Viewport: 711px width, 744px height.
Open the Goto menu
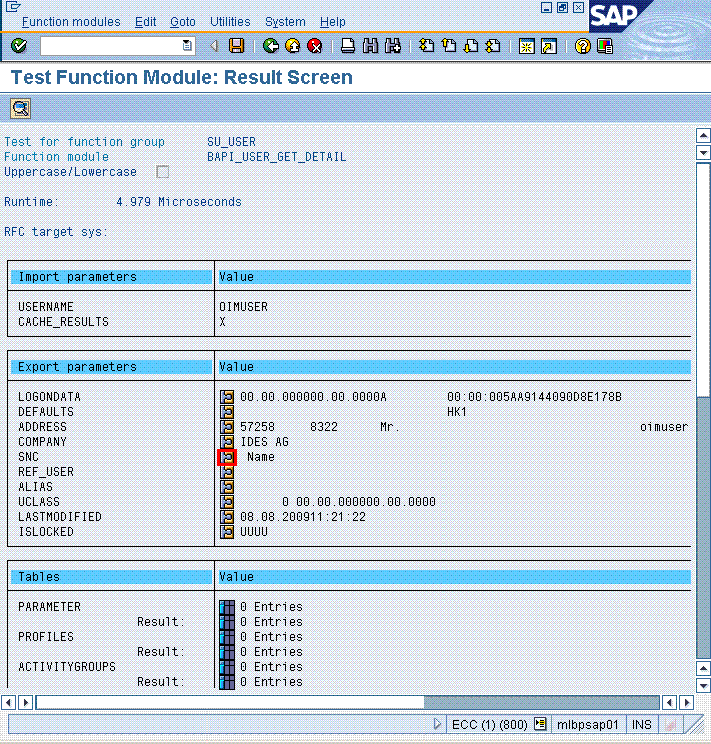(183, 22)
